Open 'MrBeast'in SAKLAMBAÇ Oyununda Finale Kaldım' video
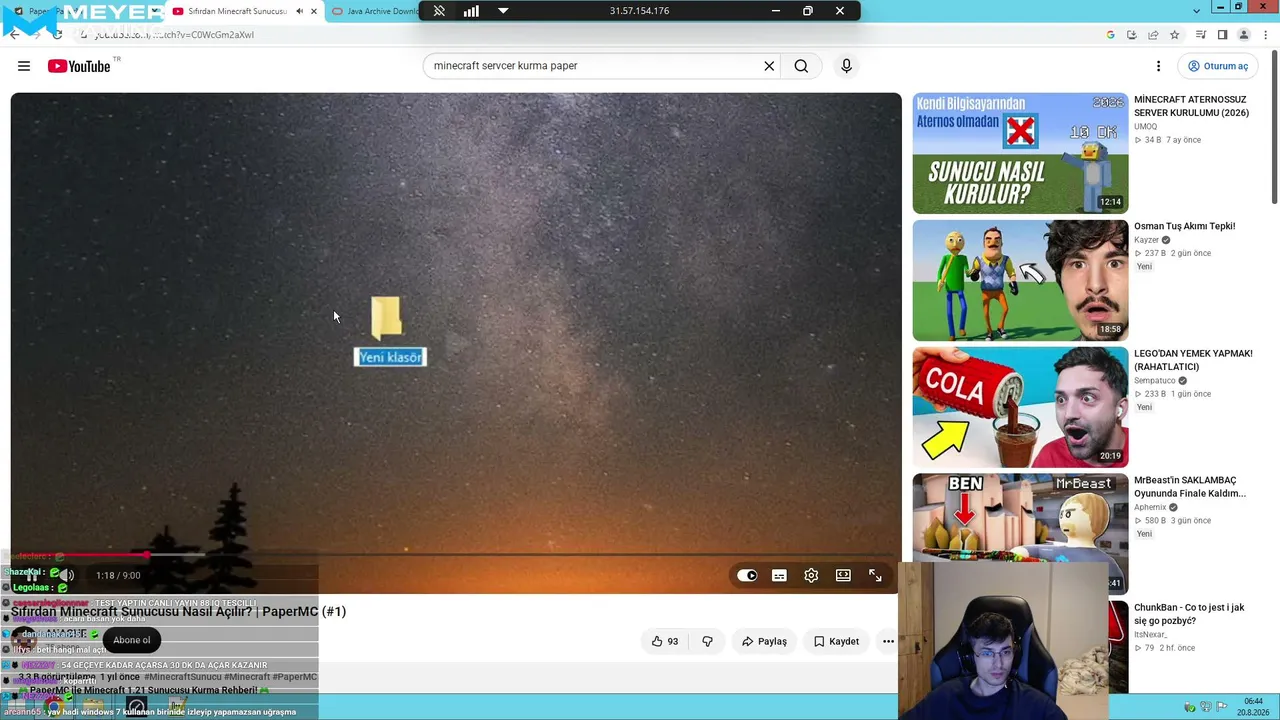Viewport: 1280px width, 720px height. [1189, 487]
